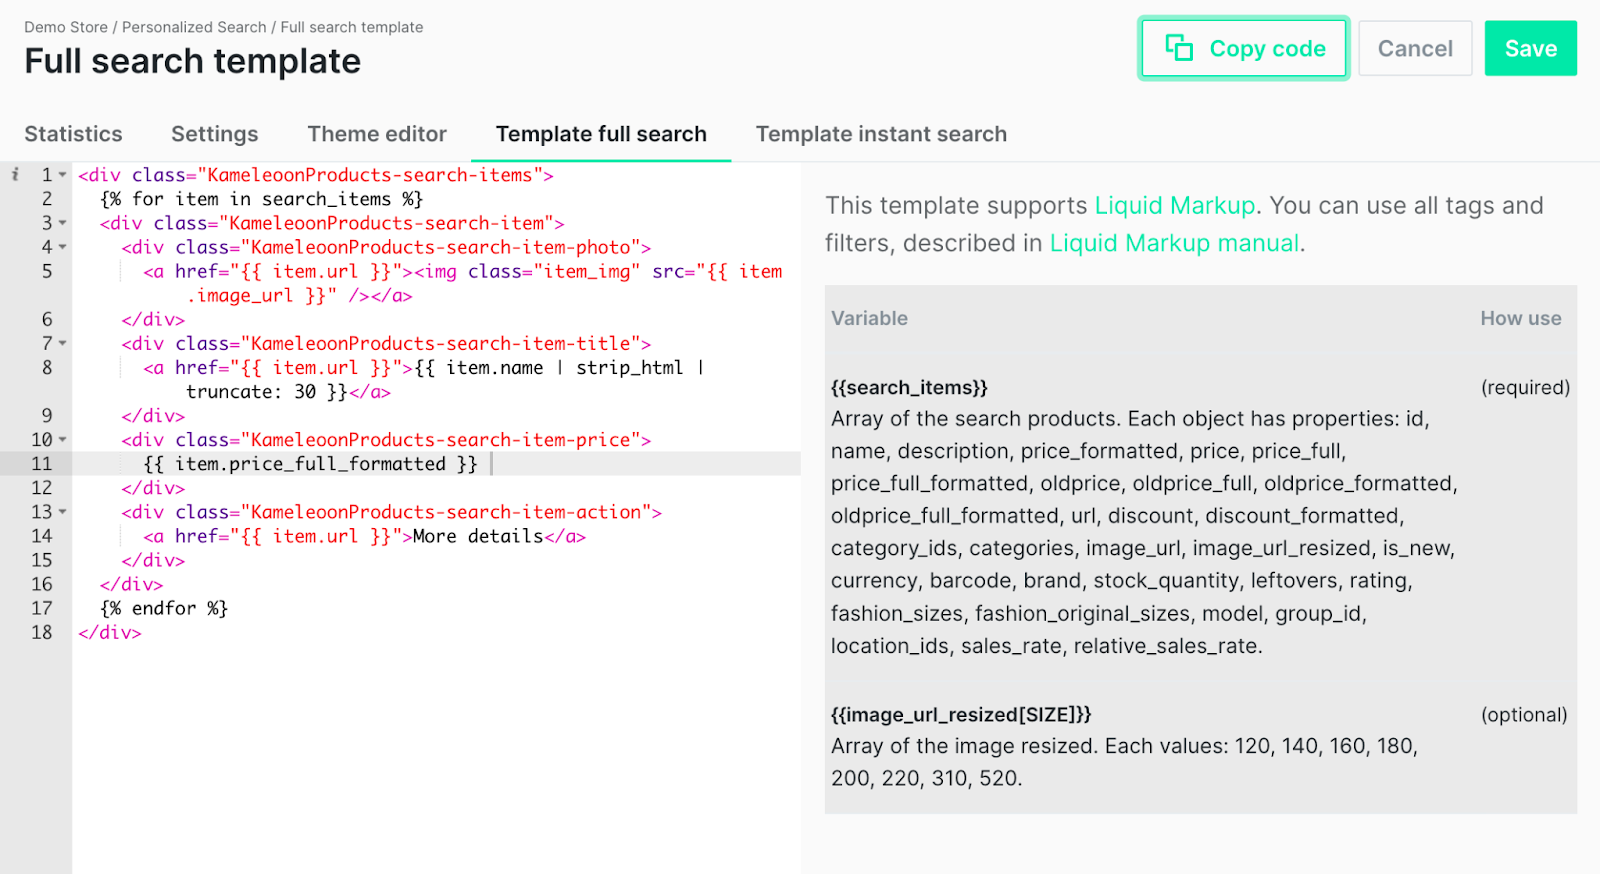1600x874 pixels.
Task: Open the Statistics tab
Action: pyautogui.click(x=73, y=134)
